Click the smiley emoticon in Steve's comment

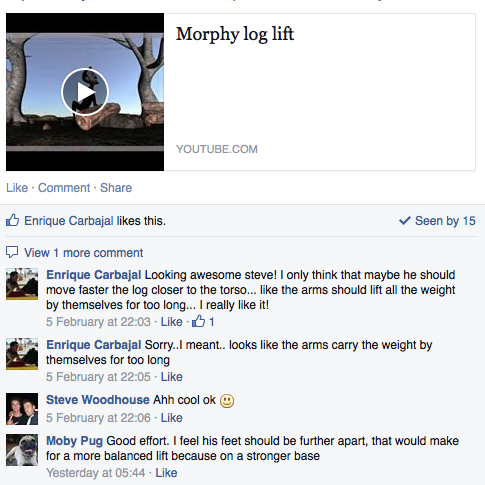click(x=227, y=401)
